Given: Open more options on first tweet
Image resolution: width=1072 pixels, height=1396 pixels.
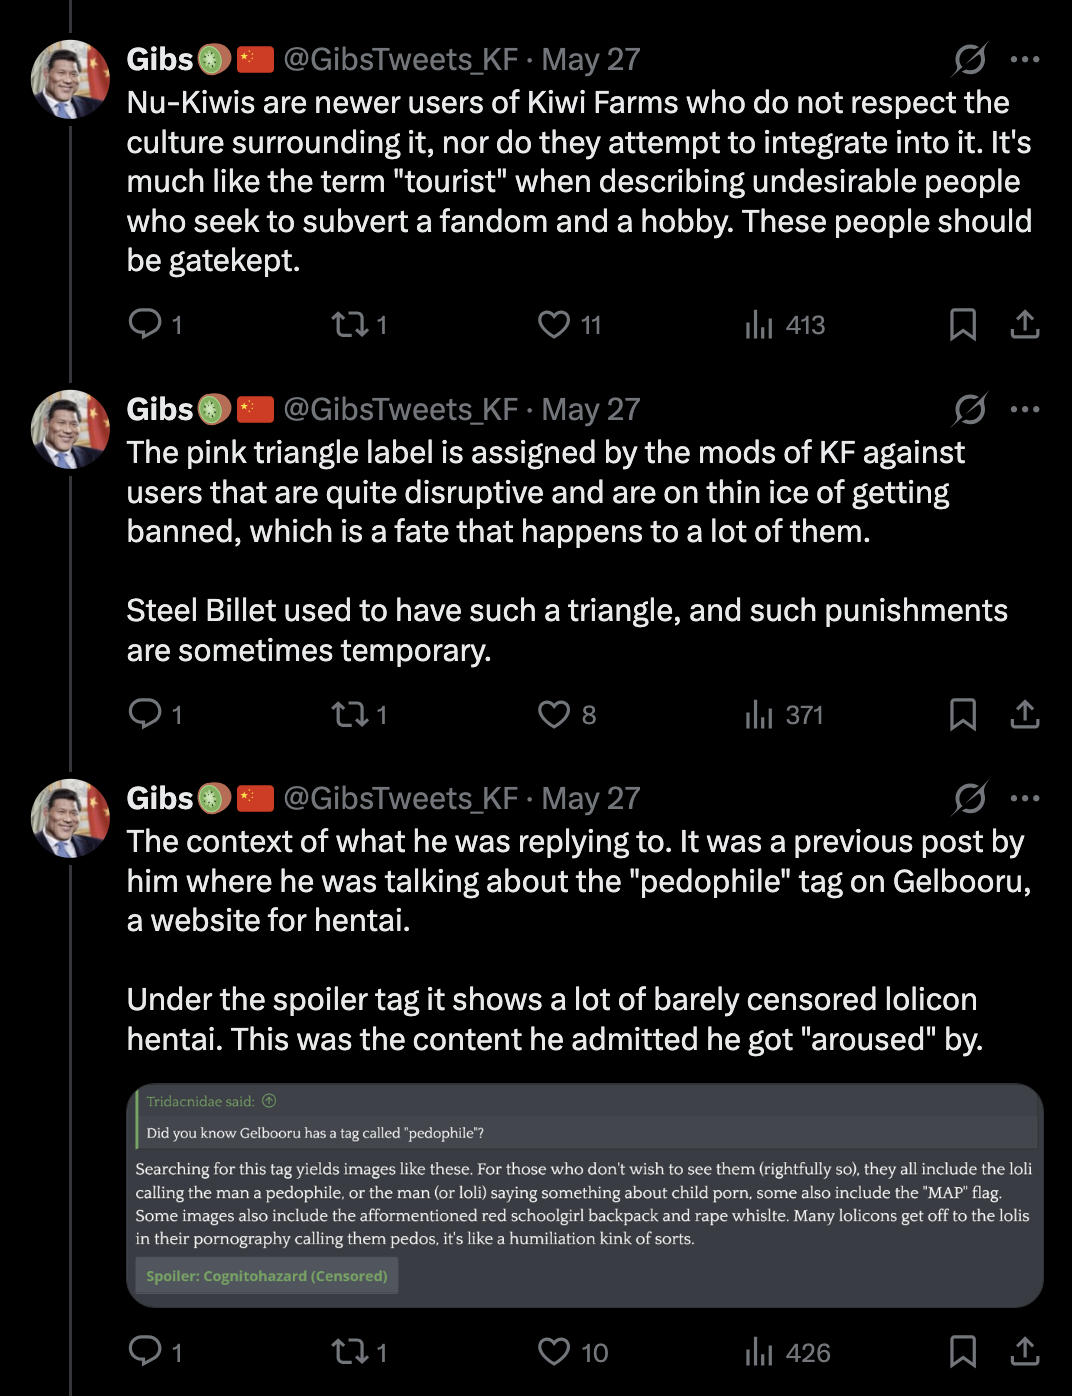Looking at the screenshot, I should pyautogui.click(x=1025, y=59).
